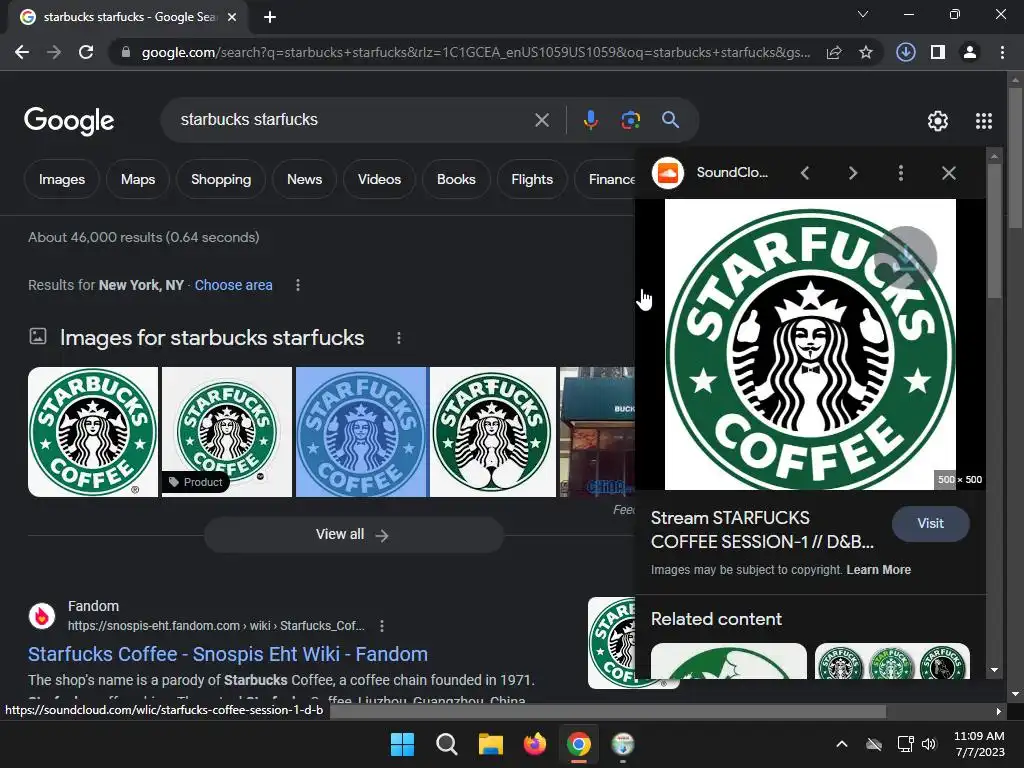The width and height of the screenshot is (1024, 768).
Task: Click the browser back arrow
Action: [22, 52]
